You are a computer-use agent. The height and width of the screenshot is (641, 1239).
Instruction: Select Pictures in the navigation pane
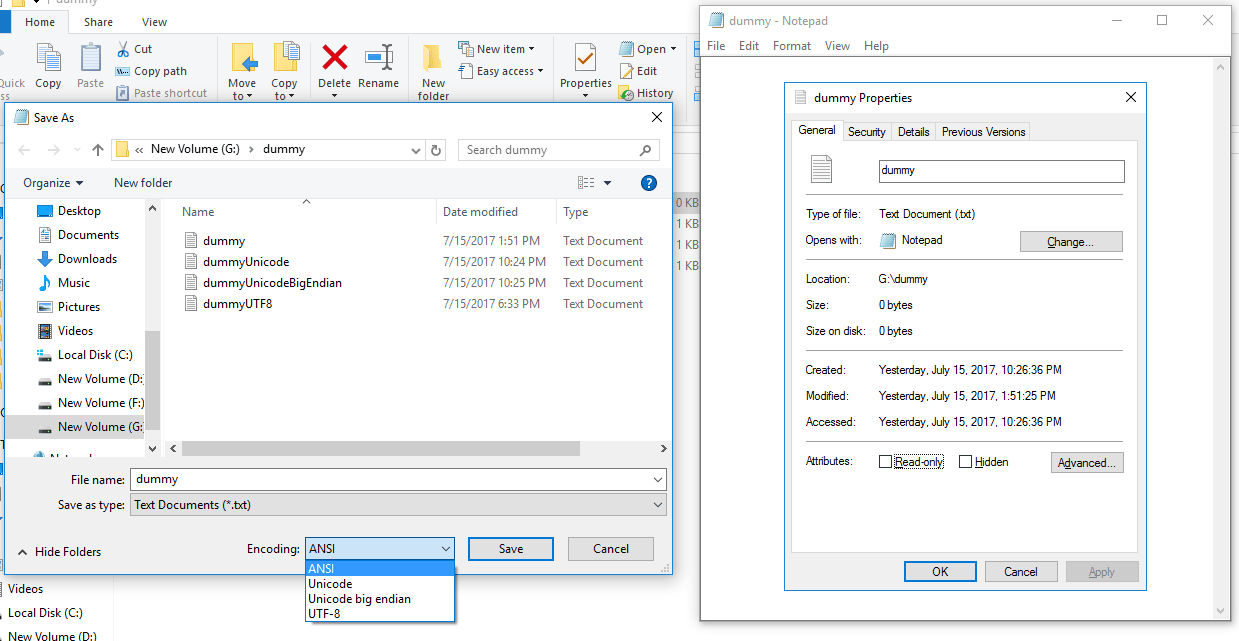click(x=68, y=307)
